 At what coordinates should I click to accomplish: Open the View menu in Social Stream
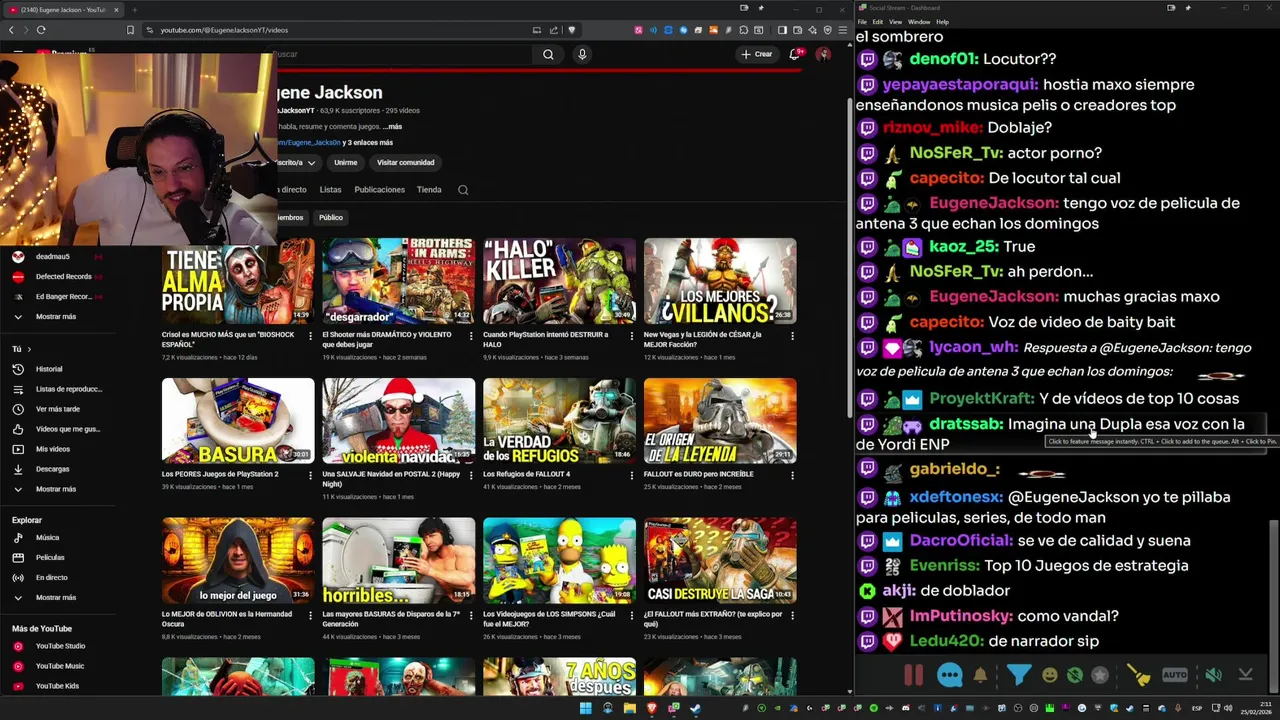895,21
